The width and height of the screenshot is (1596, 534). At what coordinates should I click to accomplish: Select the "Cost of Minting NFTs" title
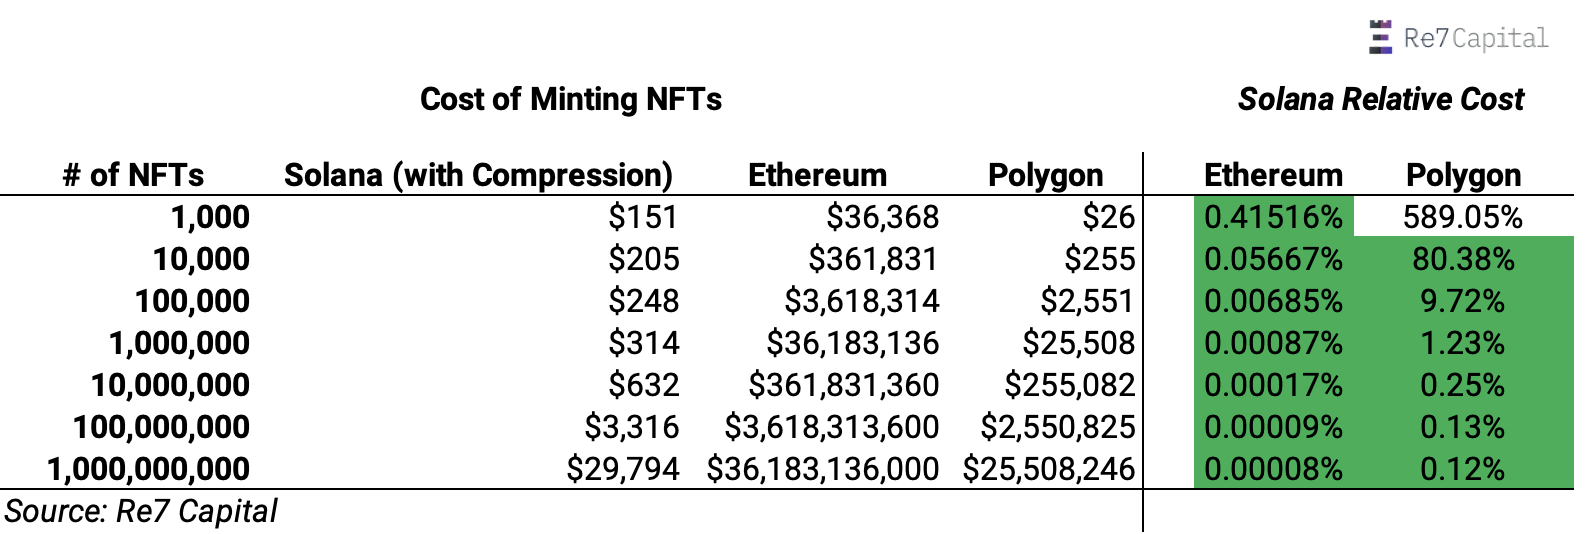tap(571, 99)
